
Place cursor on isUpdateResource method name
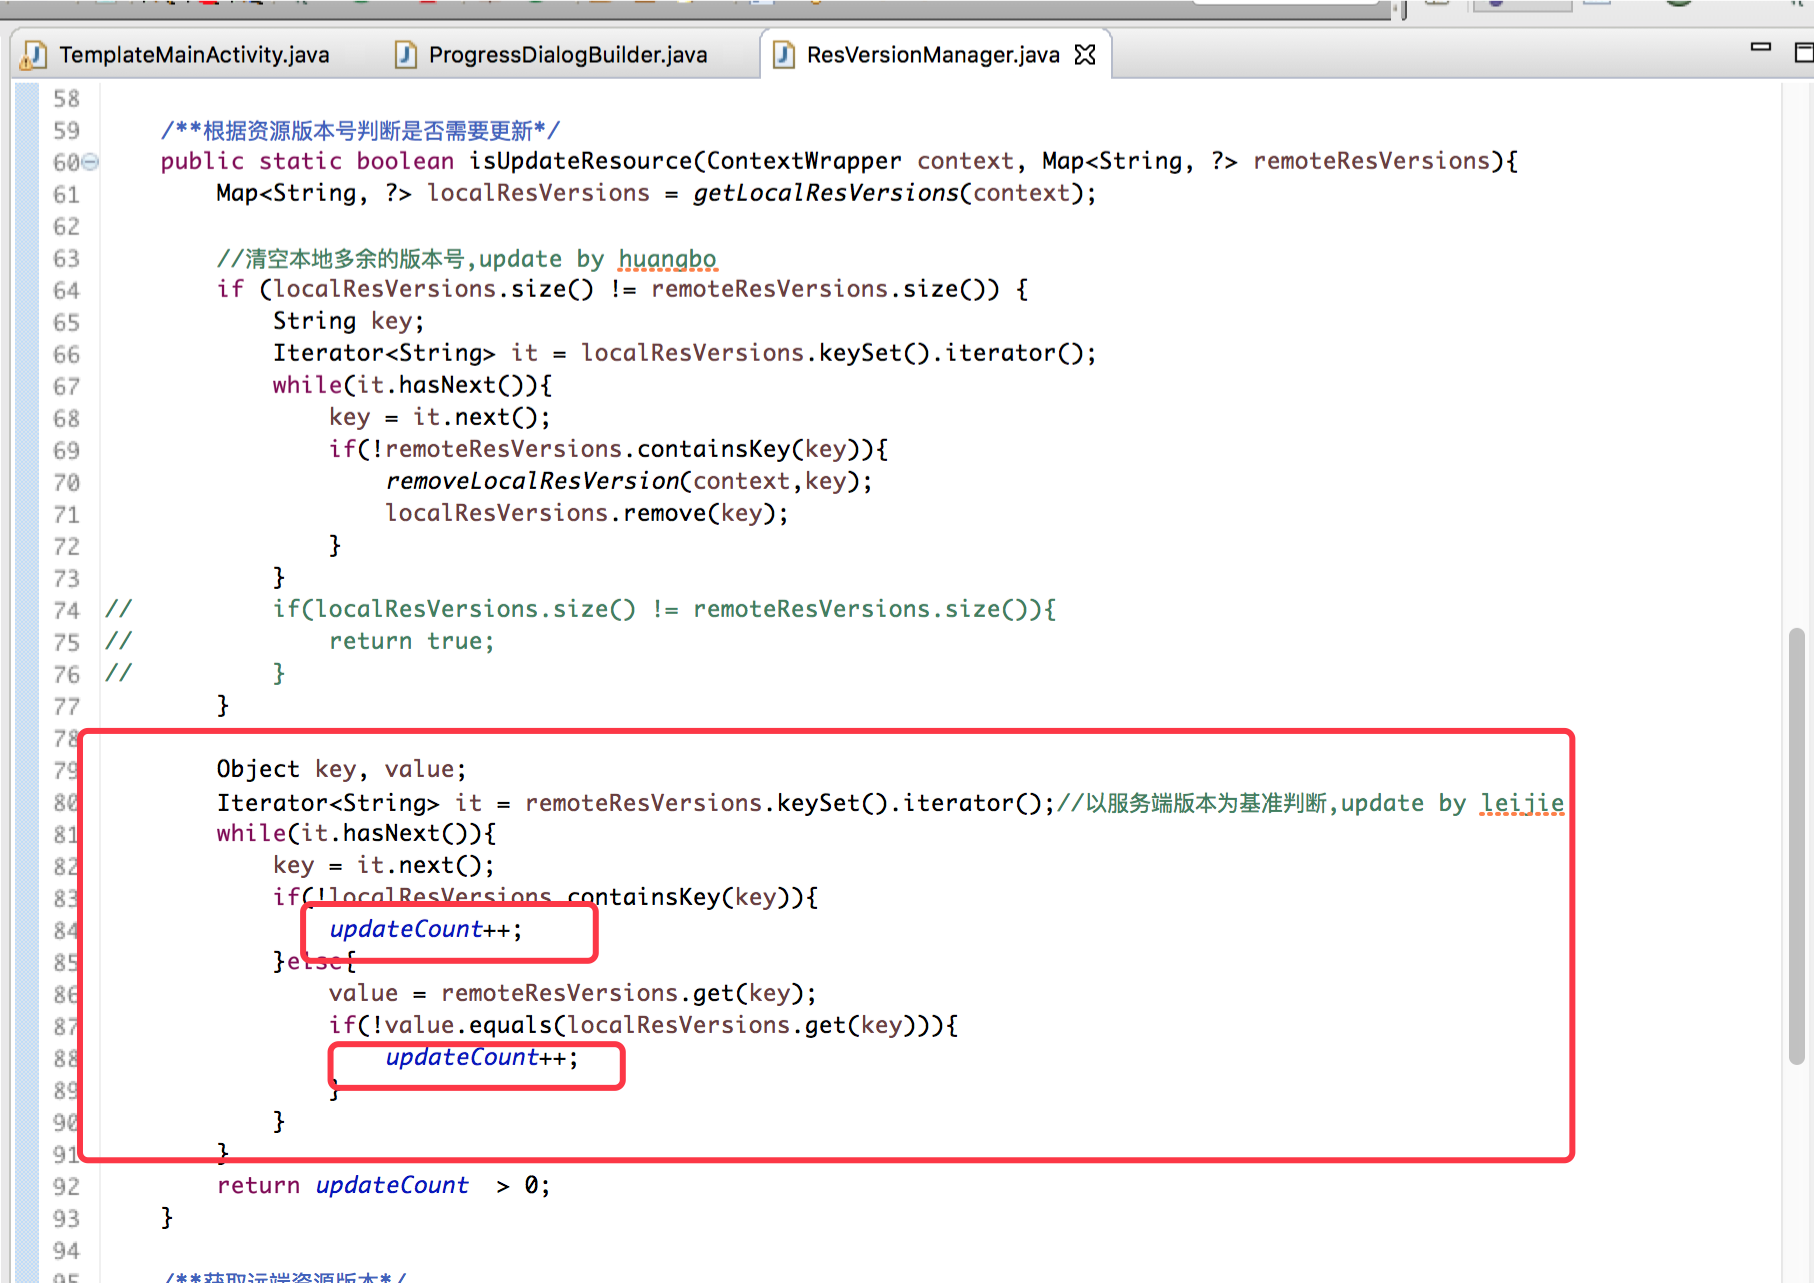click(580, 161)
